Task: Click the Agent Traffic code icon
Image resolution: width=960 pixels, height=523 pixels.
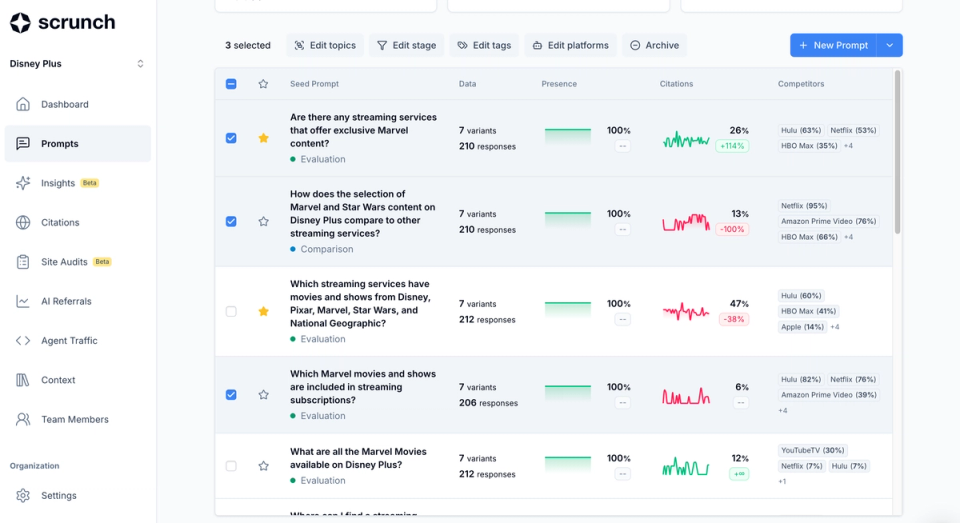Action: (23, 340)
